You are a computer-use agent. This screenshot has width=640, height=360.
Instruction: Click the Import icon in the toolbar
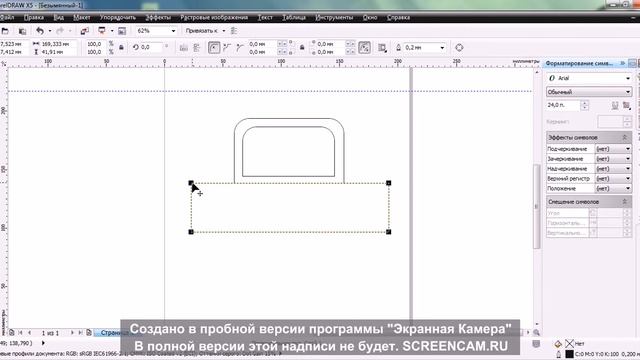click(84, 31)
